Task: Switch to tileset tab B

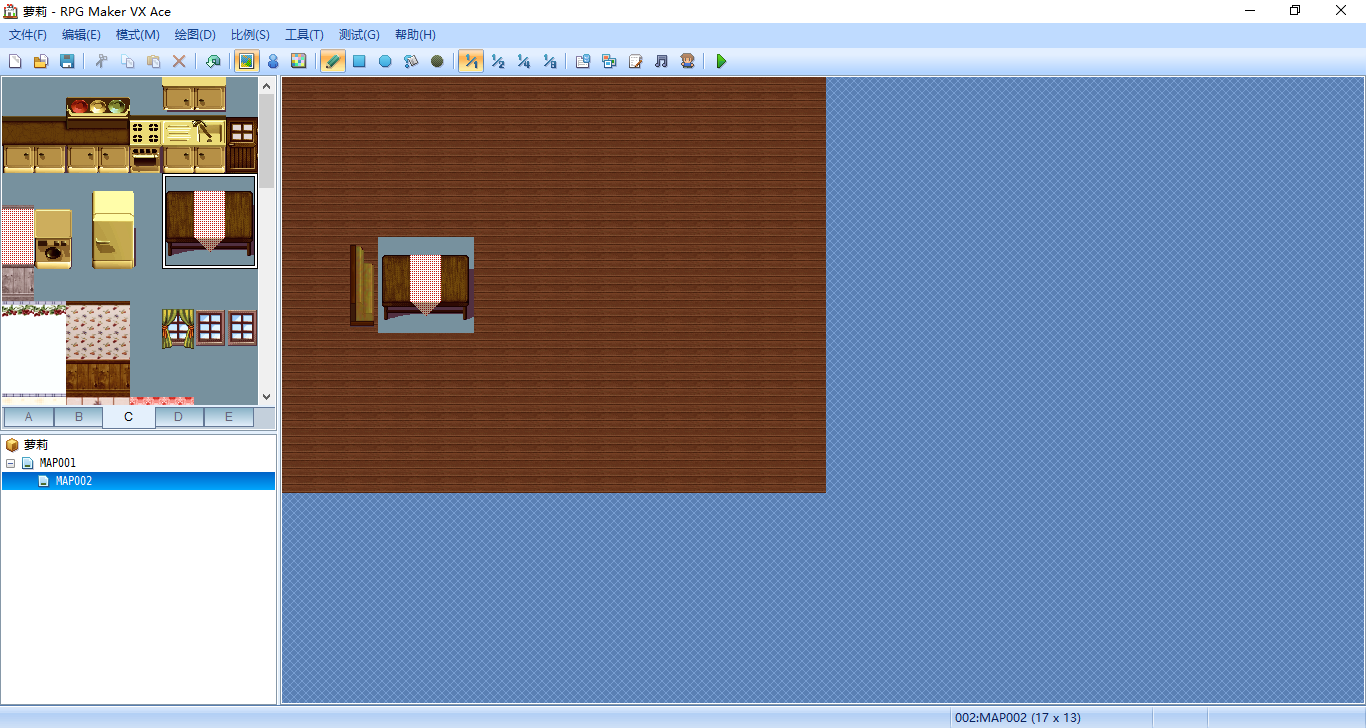Action: click(78, 417)
